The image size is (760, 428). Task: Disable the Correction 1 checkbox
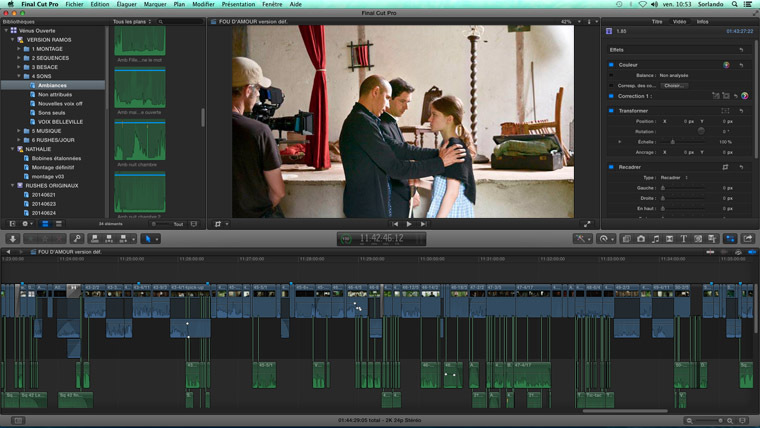611,96
